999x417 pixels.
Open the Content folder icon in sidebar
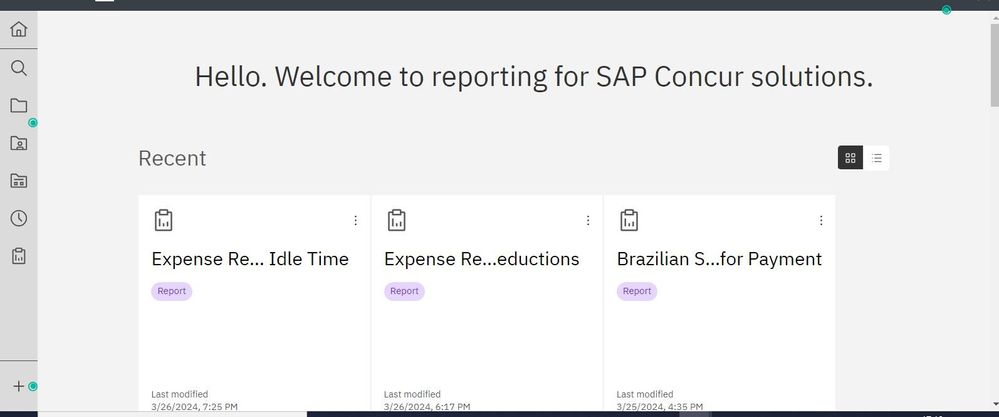pyautogui.click(x=18, y=106)
